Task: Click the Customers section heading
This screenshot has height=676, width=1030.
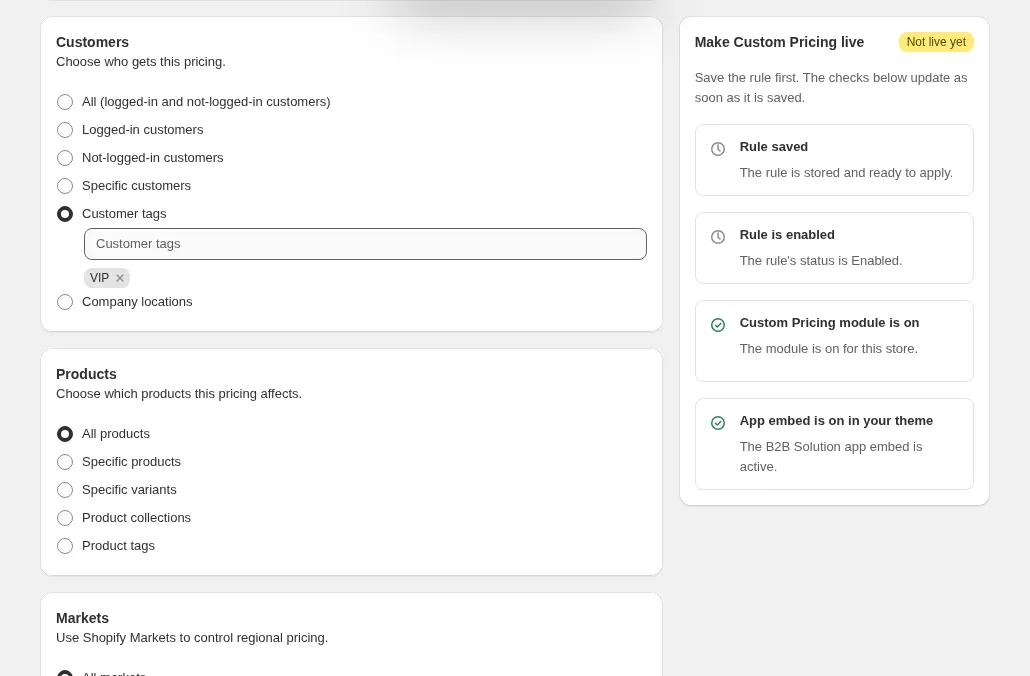Action: 92,42
